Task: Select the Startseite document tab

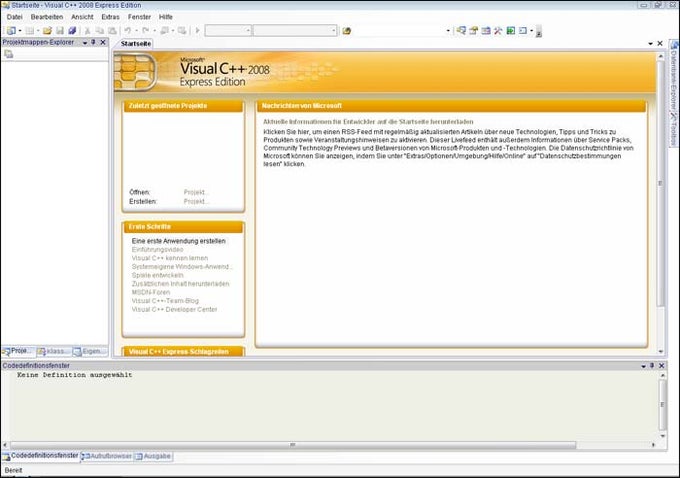Action: 136,43
